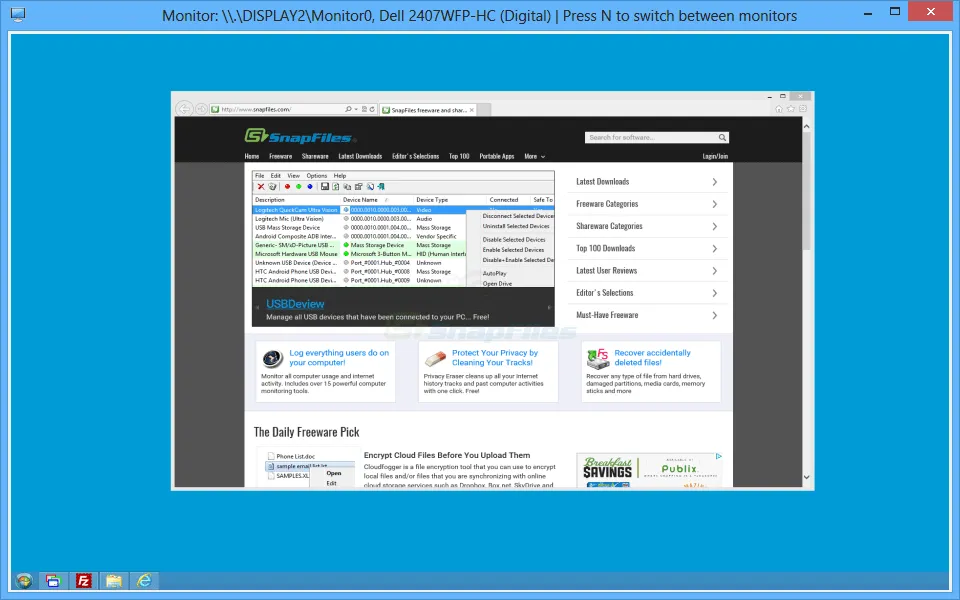
Task: Click the red X delete icon in USBDeview toolbar
Action: click(x=261, y=187)
